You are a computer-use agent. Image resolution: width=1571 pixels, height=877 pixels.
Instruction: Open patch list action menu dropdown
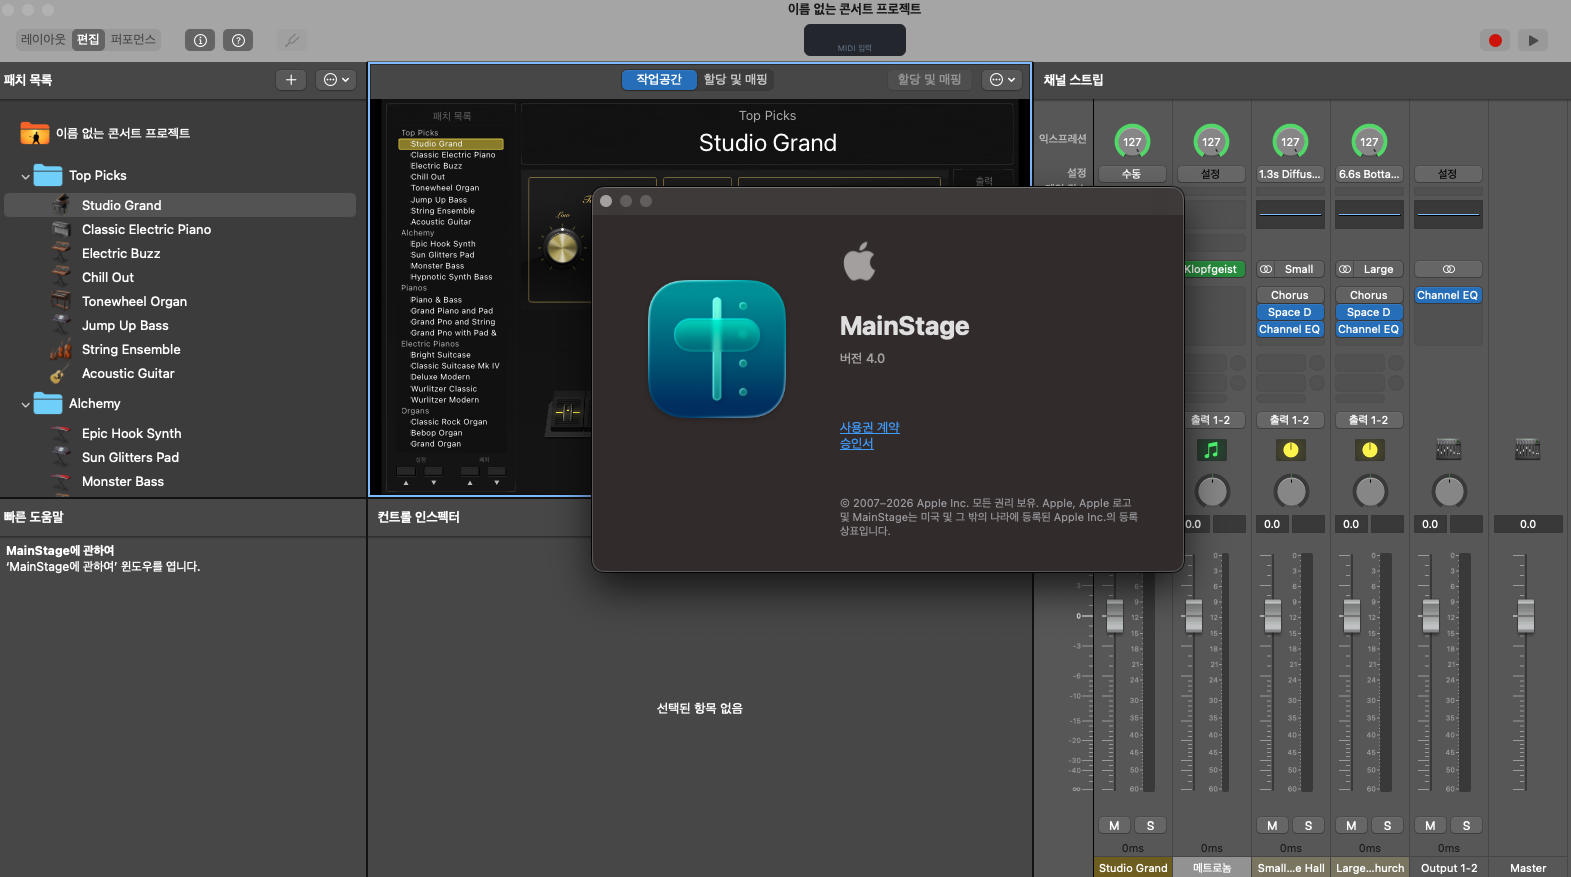[336, 80]
